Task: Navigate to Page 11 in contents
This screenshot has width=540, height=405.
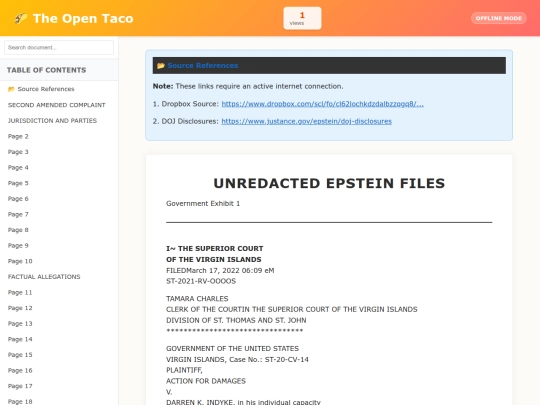Action: point(20,292)
